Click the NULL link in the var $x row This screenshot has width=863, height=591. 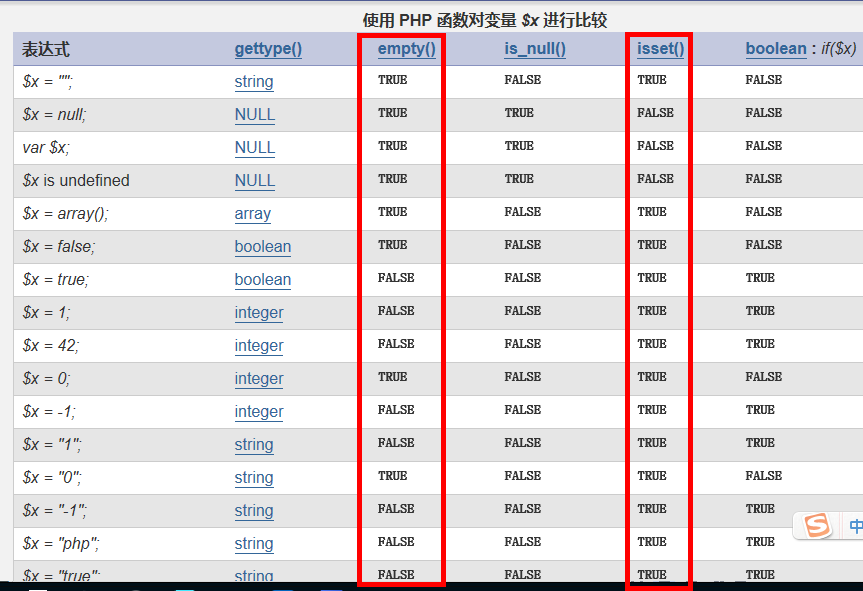[x=255, y=147]
